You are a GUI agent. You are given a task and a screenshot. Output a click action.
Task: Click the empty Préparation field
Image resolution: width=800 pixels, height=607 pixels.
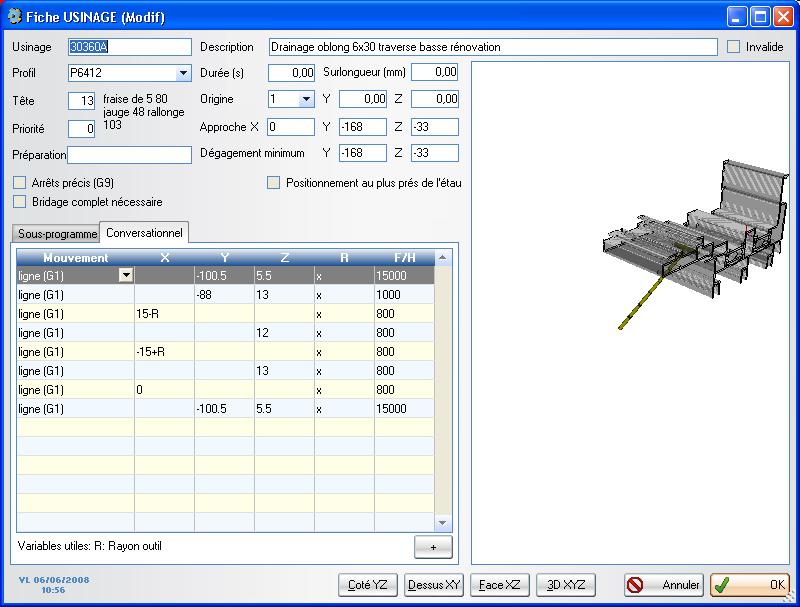(x=130, y=155)
